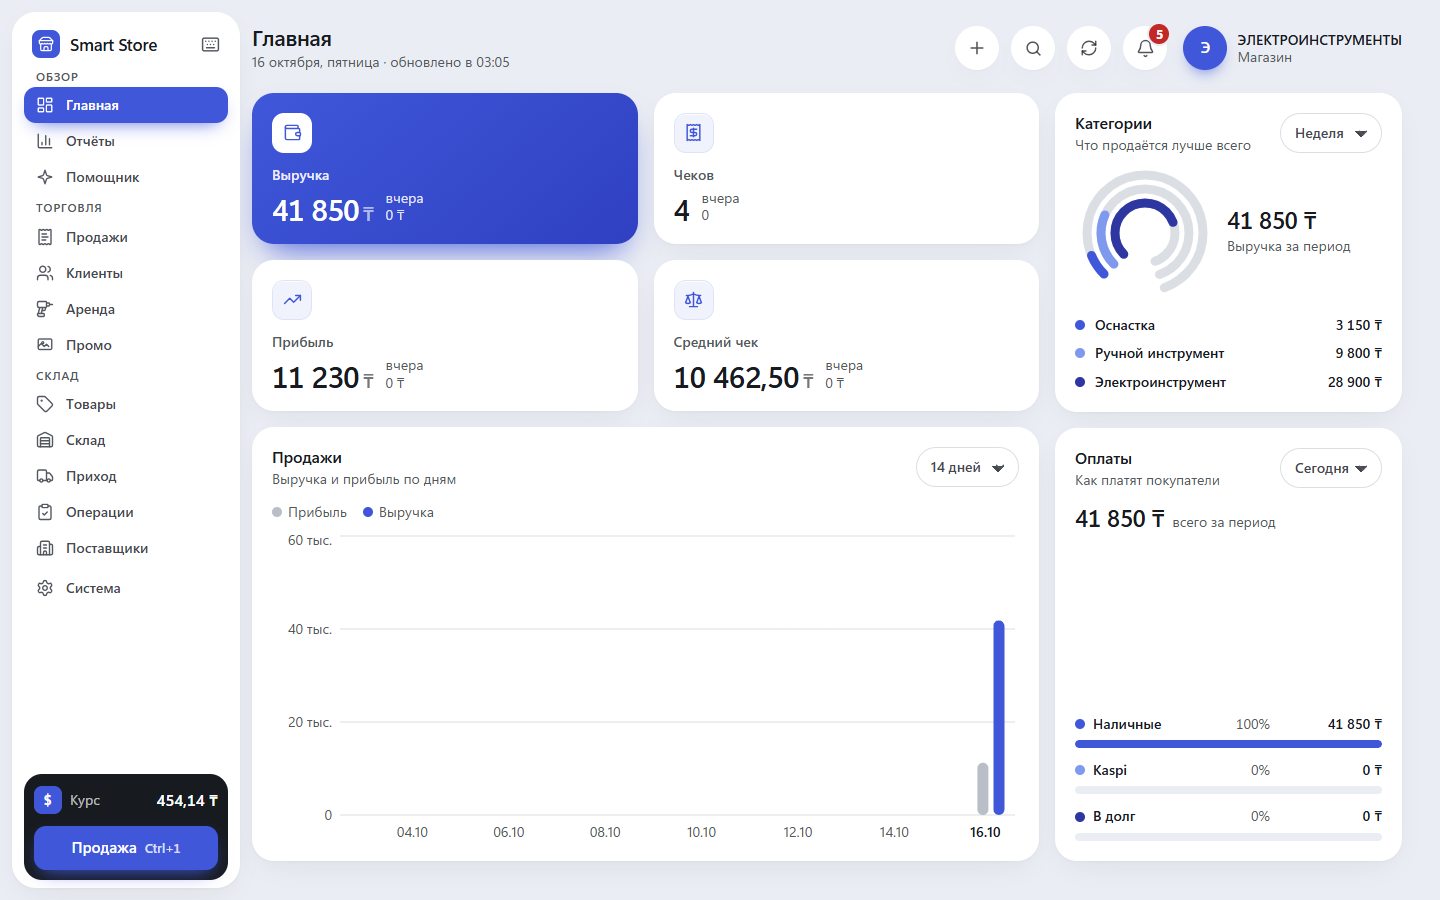Screen dimensions: 1440x900
Task: Click the Продажа Ctrl+1 button
Action: (x=126, y=848)
